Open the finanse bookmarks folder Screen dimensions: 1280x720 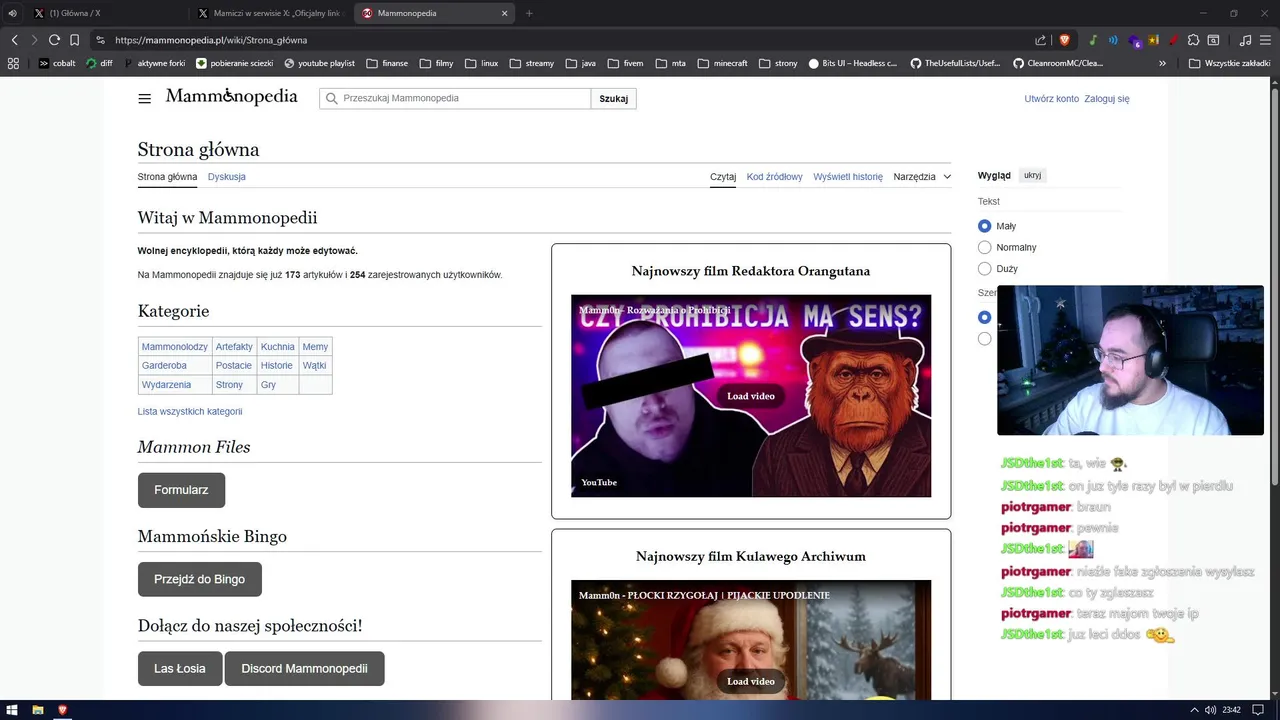(387, 63)
